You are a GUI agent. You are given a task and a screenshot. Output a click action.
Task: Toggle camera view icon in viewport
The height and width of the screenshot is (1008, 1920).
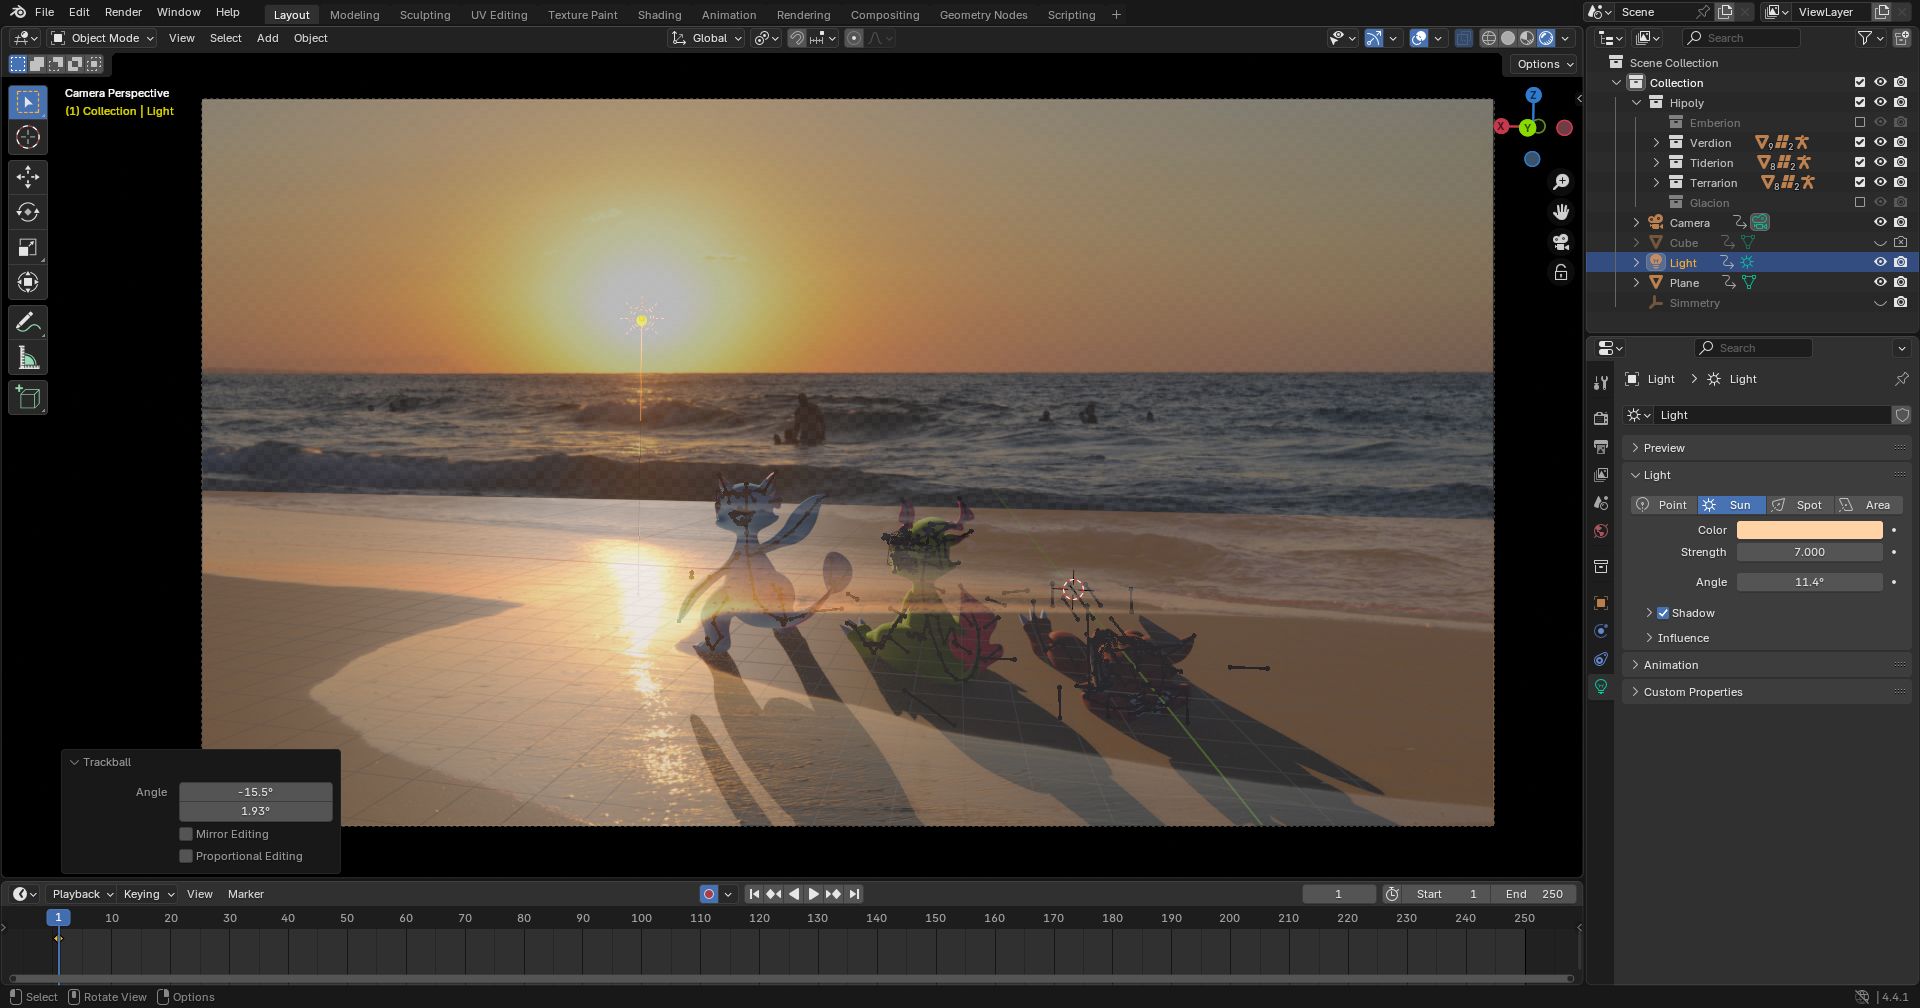[1561, 242]
